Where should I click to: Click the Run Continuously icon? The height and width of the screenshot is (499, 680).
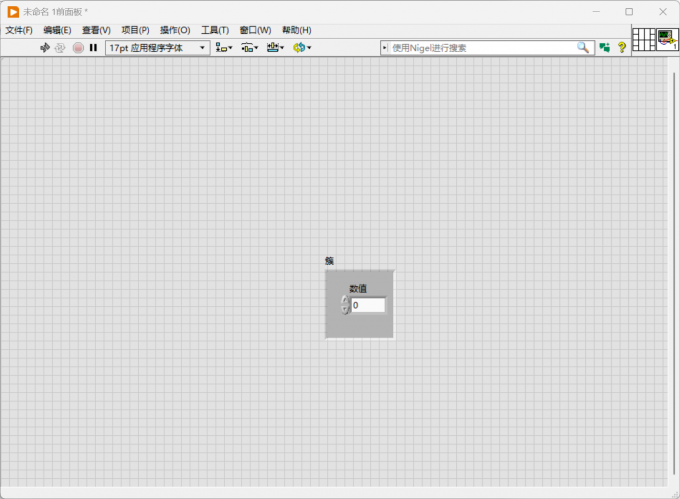pos(60,48)
